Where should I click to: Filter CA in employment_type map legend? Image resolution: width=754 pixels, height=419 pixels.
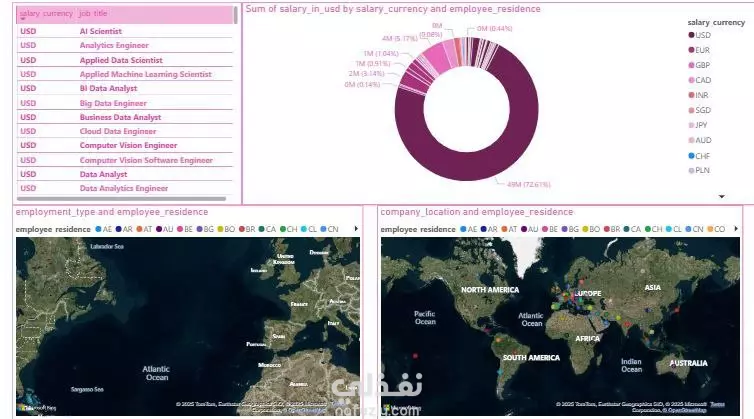tap(267, 229)
